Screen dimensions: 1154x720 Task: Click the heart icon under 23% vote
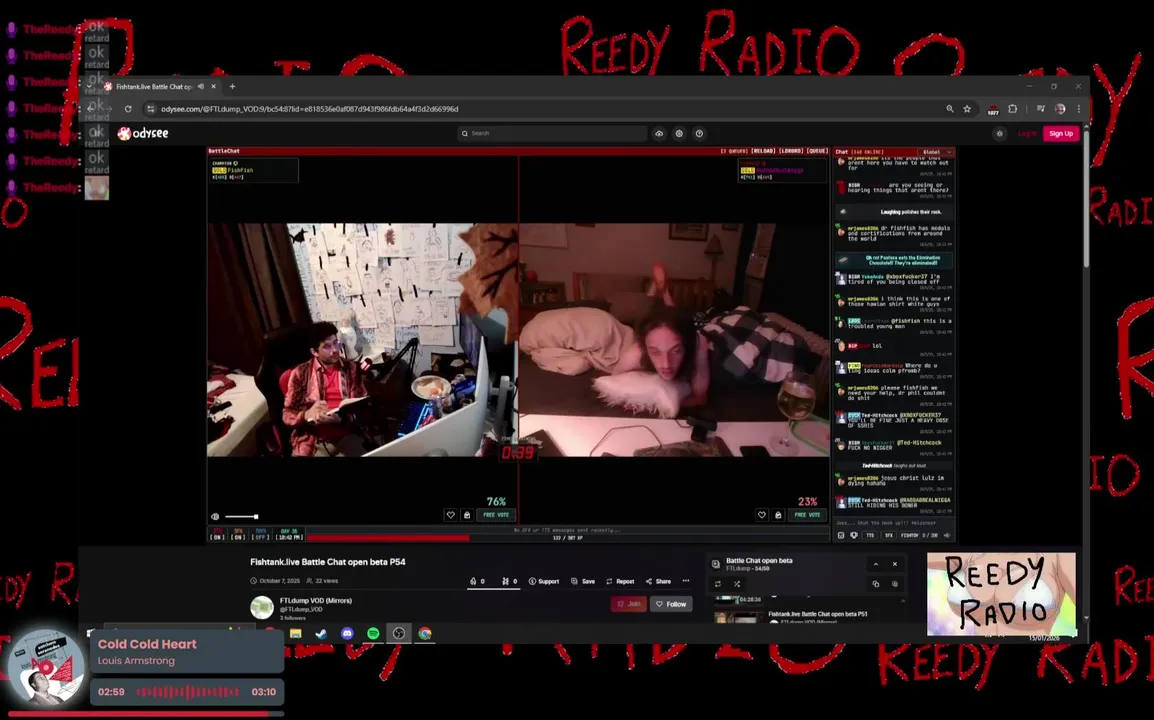pyautogui.click(x=762, y=515)
